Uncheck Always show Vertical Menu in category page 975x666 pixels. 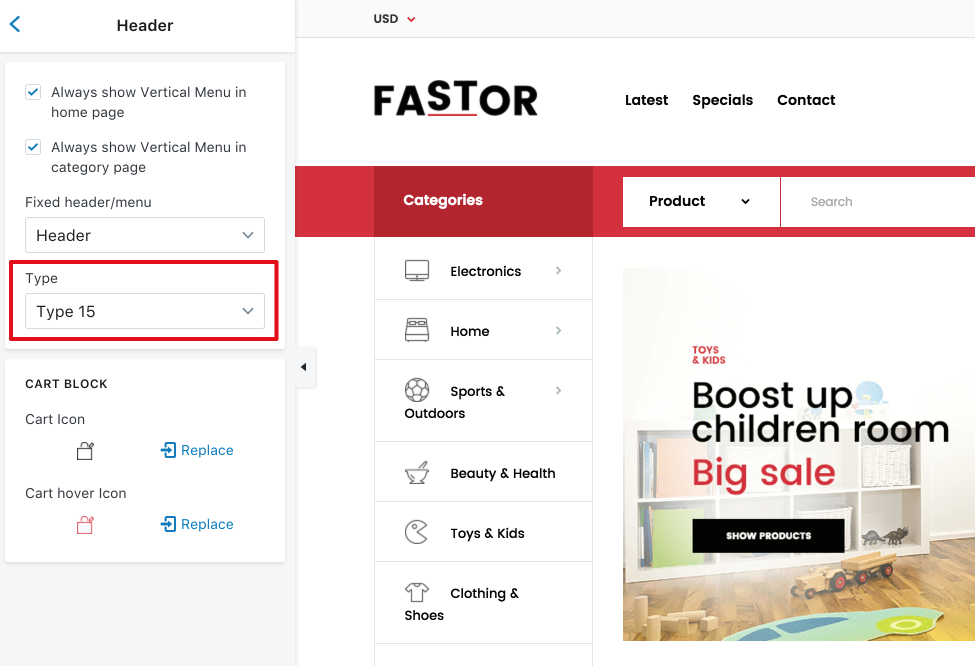[33, 147]
